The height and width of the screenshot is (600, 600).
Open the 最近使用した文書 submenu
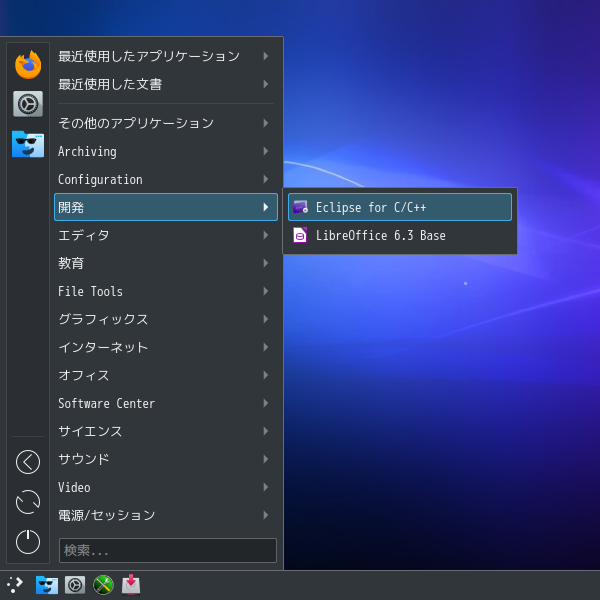[166, 84]
